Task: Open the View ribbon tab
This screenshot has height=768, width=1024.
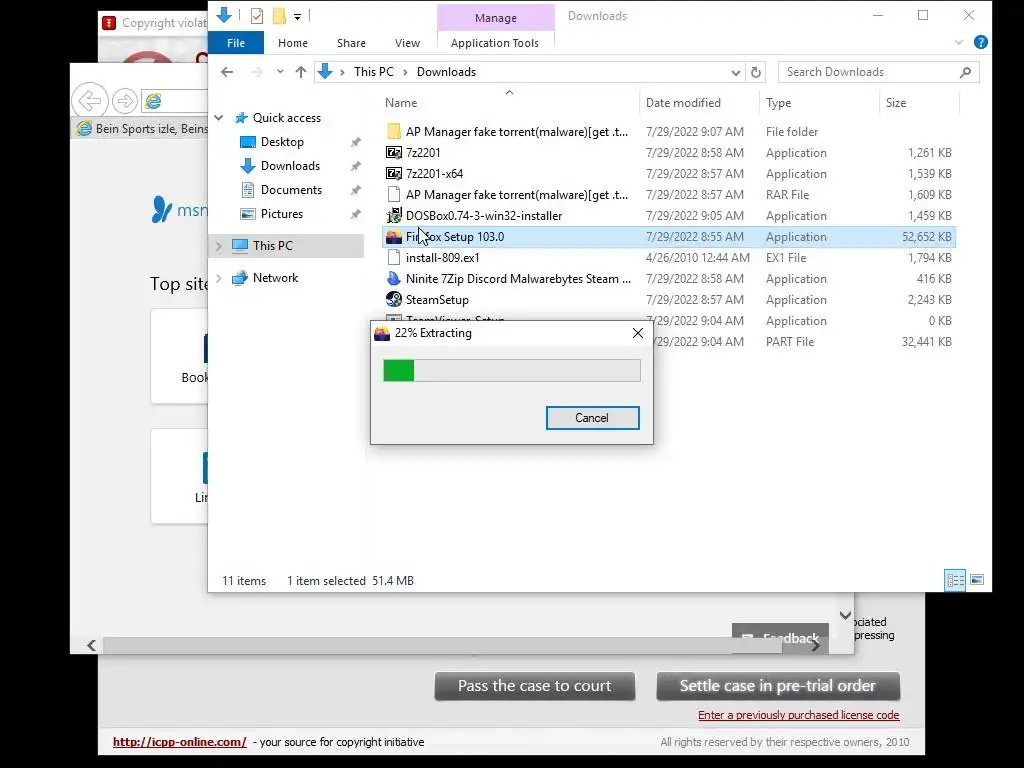Action: [408, 43]
